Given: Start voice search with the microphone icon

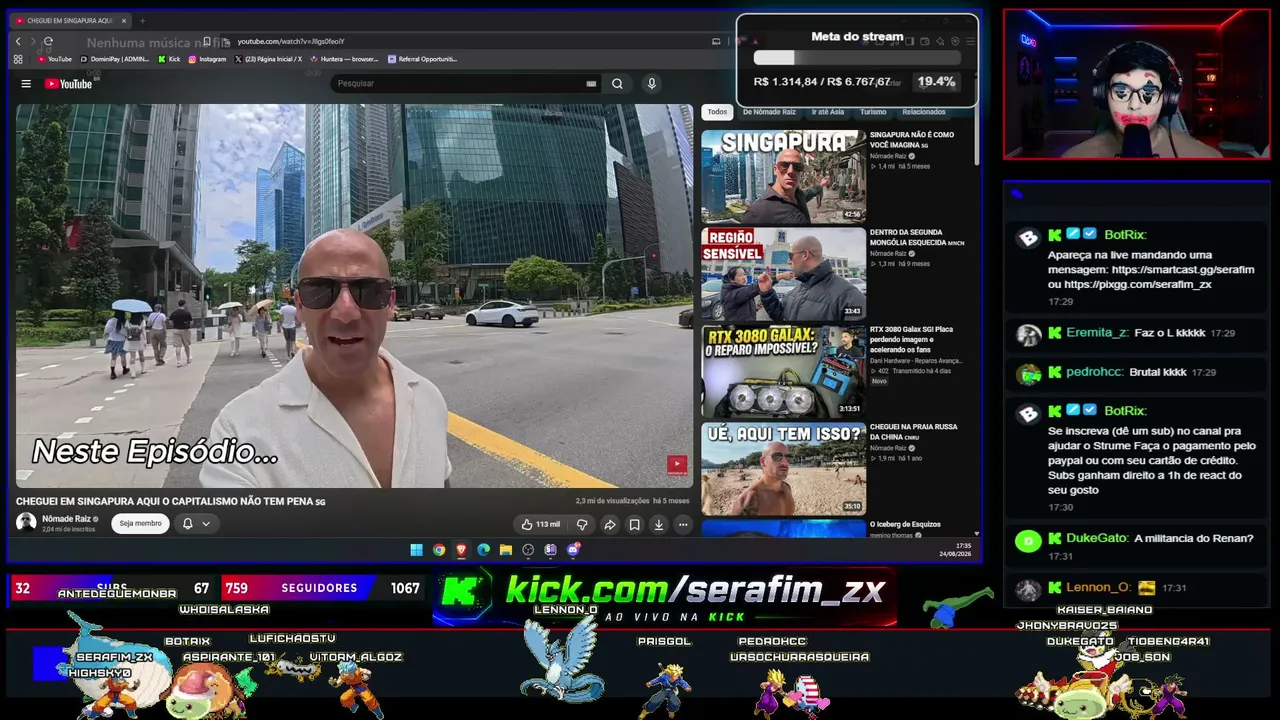Looking at the screenshot, I should click(x=651, y=84).
